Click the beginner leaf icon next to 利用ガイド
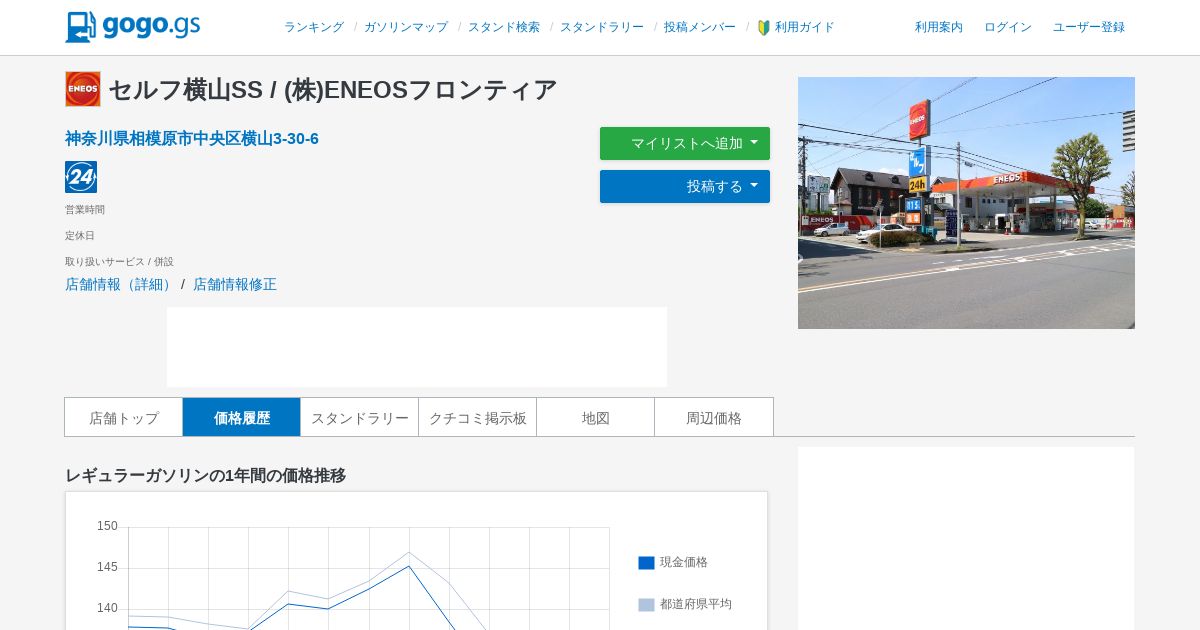Image resolution: width=1200 pixels, height=630 pixels. pyautogui.click(x=764, y=28)
